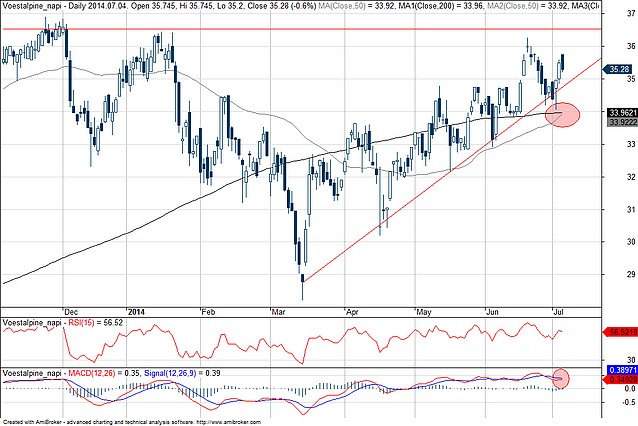This screenshot has width=638, height=426.
Task: Click the 32 price axis label
Action: (x=631, y=177)
